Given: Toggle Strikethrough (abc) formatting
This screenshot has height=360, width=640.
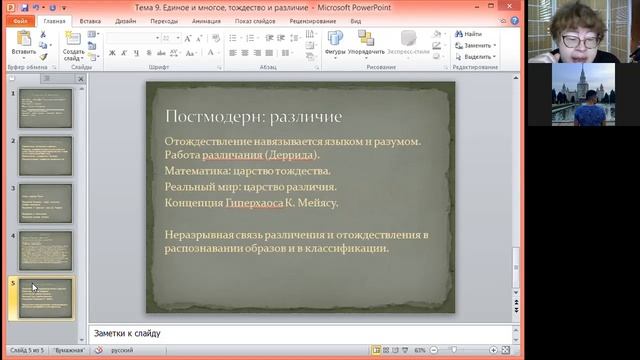Looking at the screenshot, I should coord(161,53).
